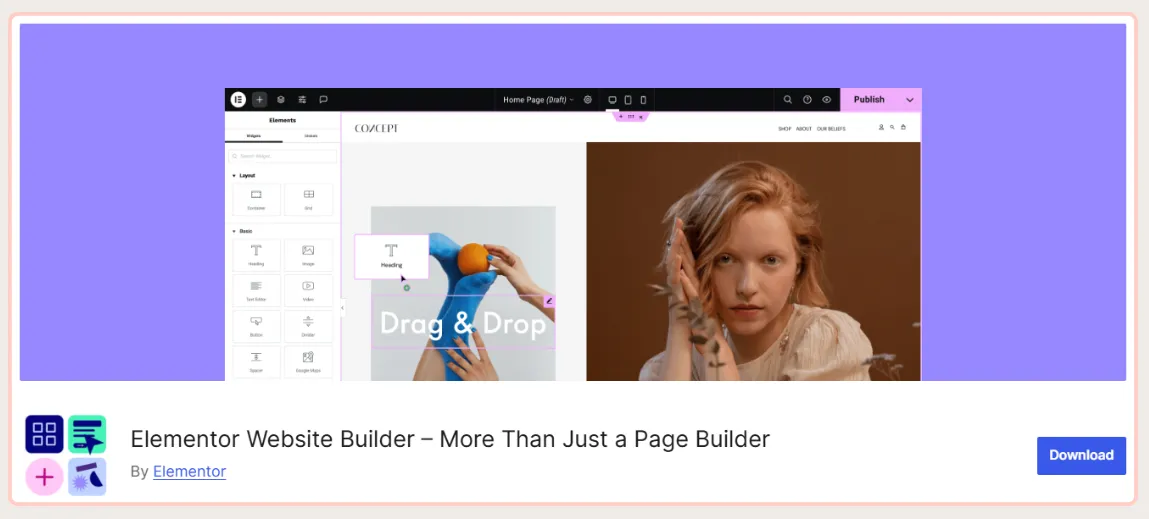Switch to desktop device preview
The height and width of the screenshot is (519, 1149).
point(613,100)
